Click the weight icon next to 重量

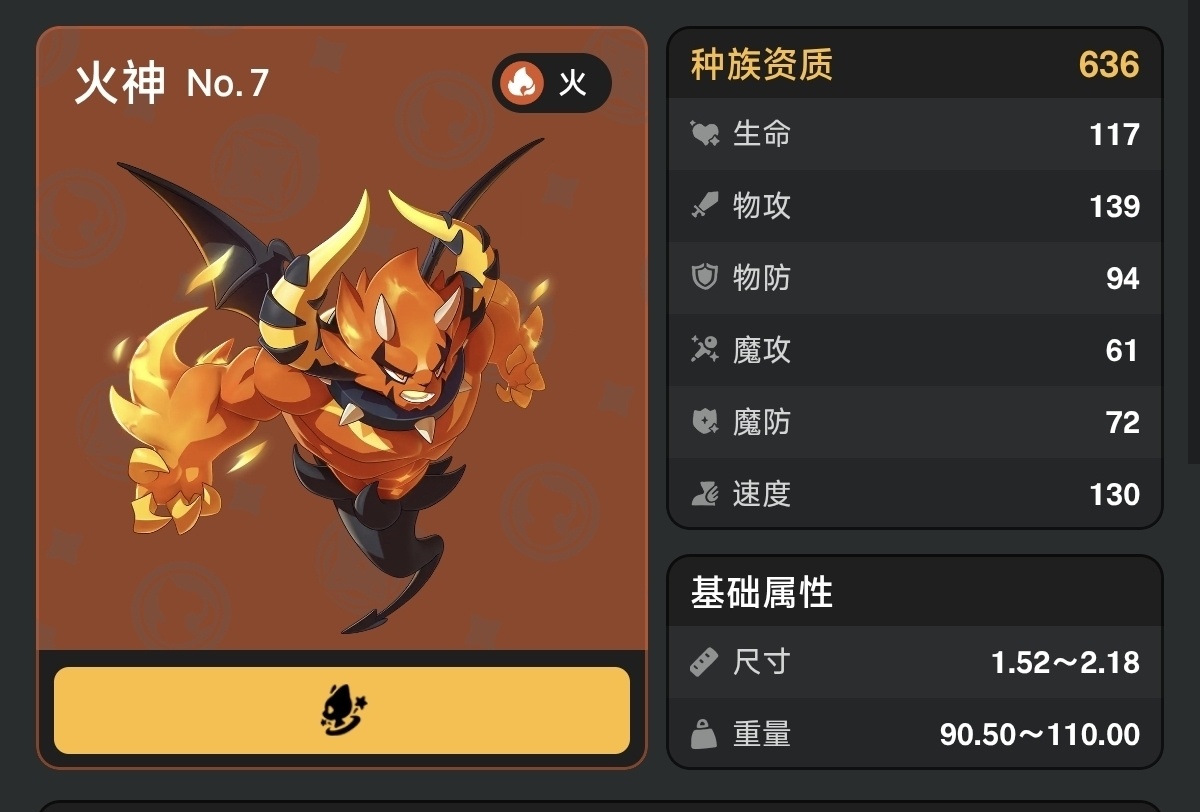click(705, 734)
